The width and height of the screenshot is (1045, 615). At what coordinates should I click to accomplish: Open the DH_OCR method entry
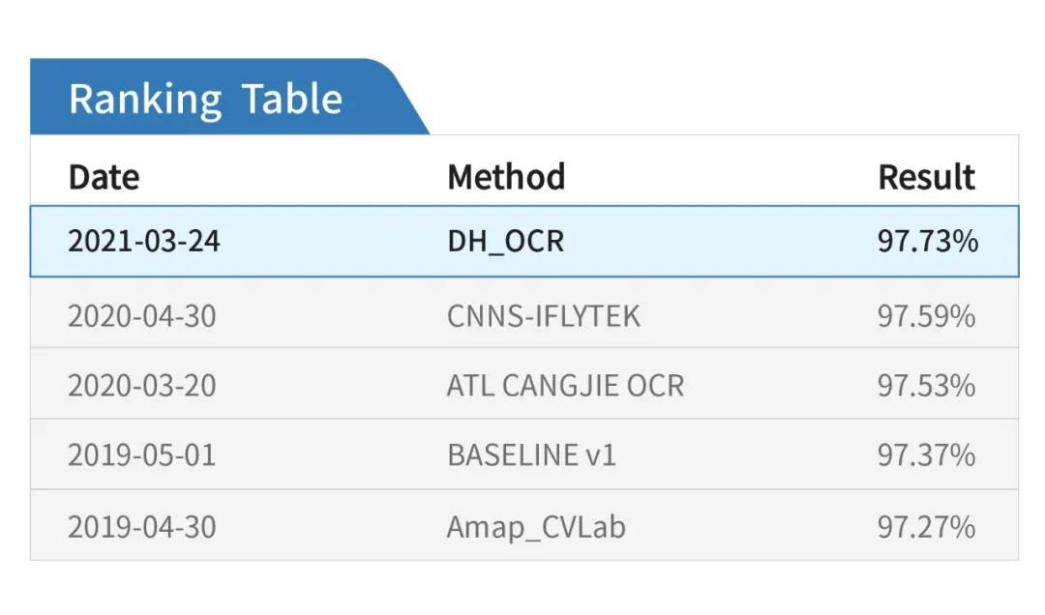point(505,241)
